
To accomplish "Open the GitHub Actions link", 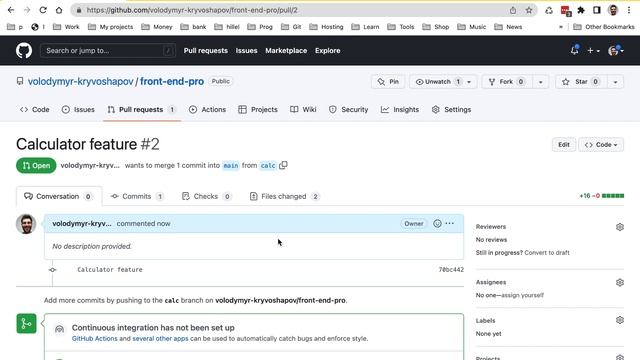I will pyautogui.click(x=94, y=338).
